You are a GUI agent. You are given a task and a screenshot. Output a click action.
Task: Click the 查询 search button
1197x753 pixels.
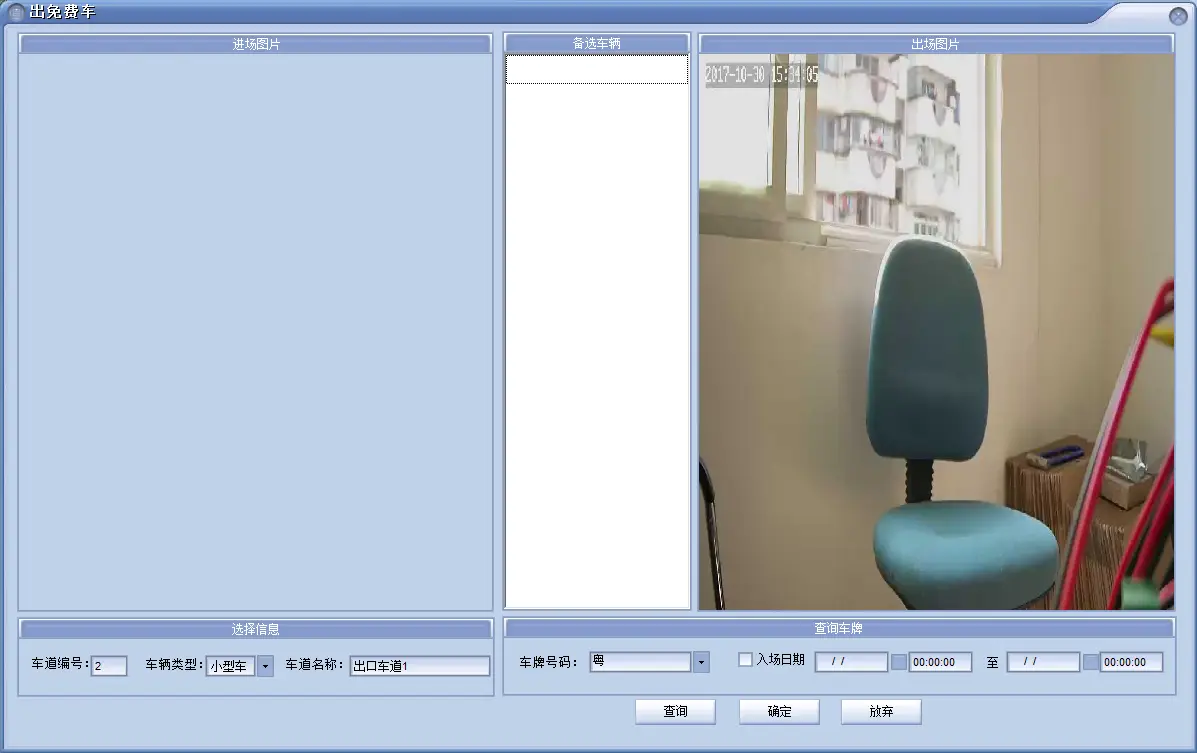coord(675,711)
